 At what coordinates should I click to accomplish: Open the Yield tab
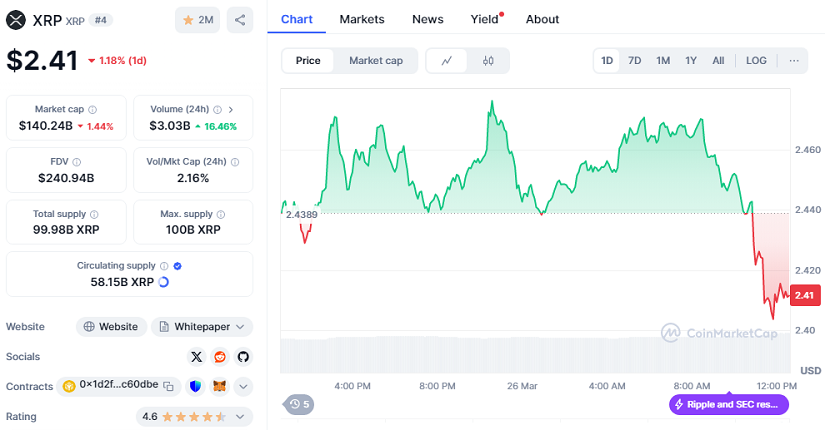coord(486,19)
